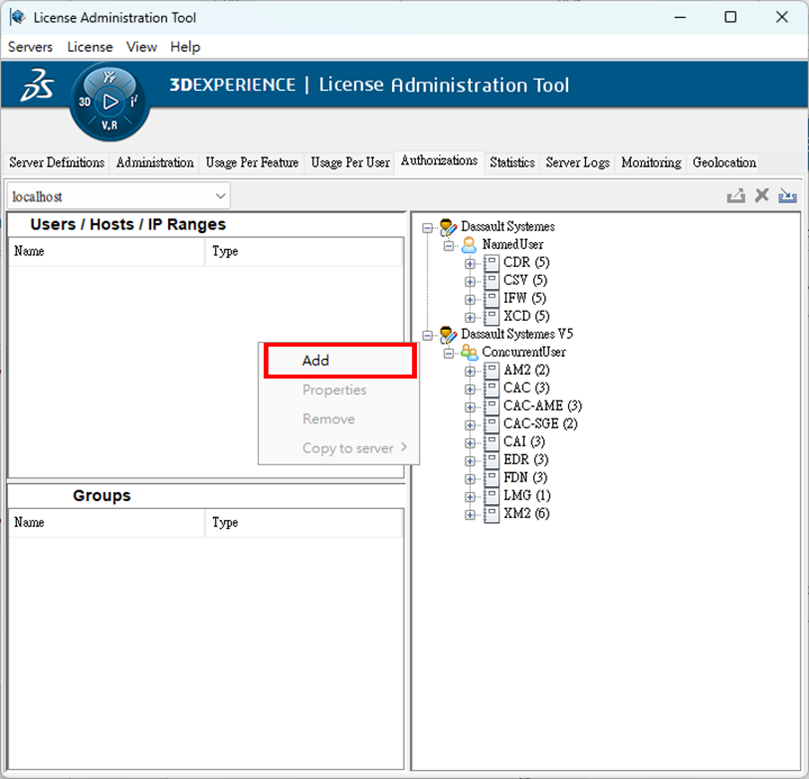Screen dimensions: 809x779
Task: Open the View menu
Action: [x=141, y=47]
